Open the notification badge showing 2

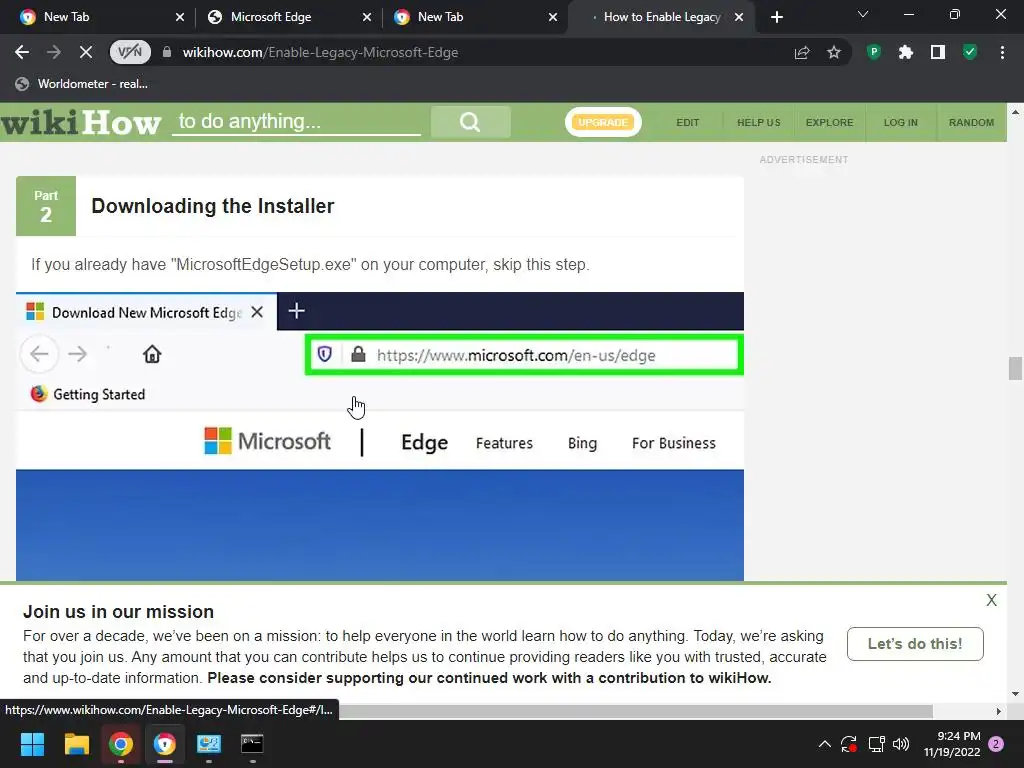pos(996,744)
